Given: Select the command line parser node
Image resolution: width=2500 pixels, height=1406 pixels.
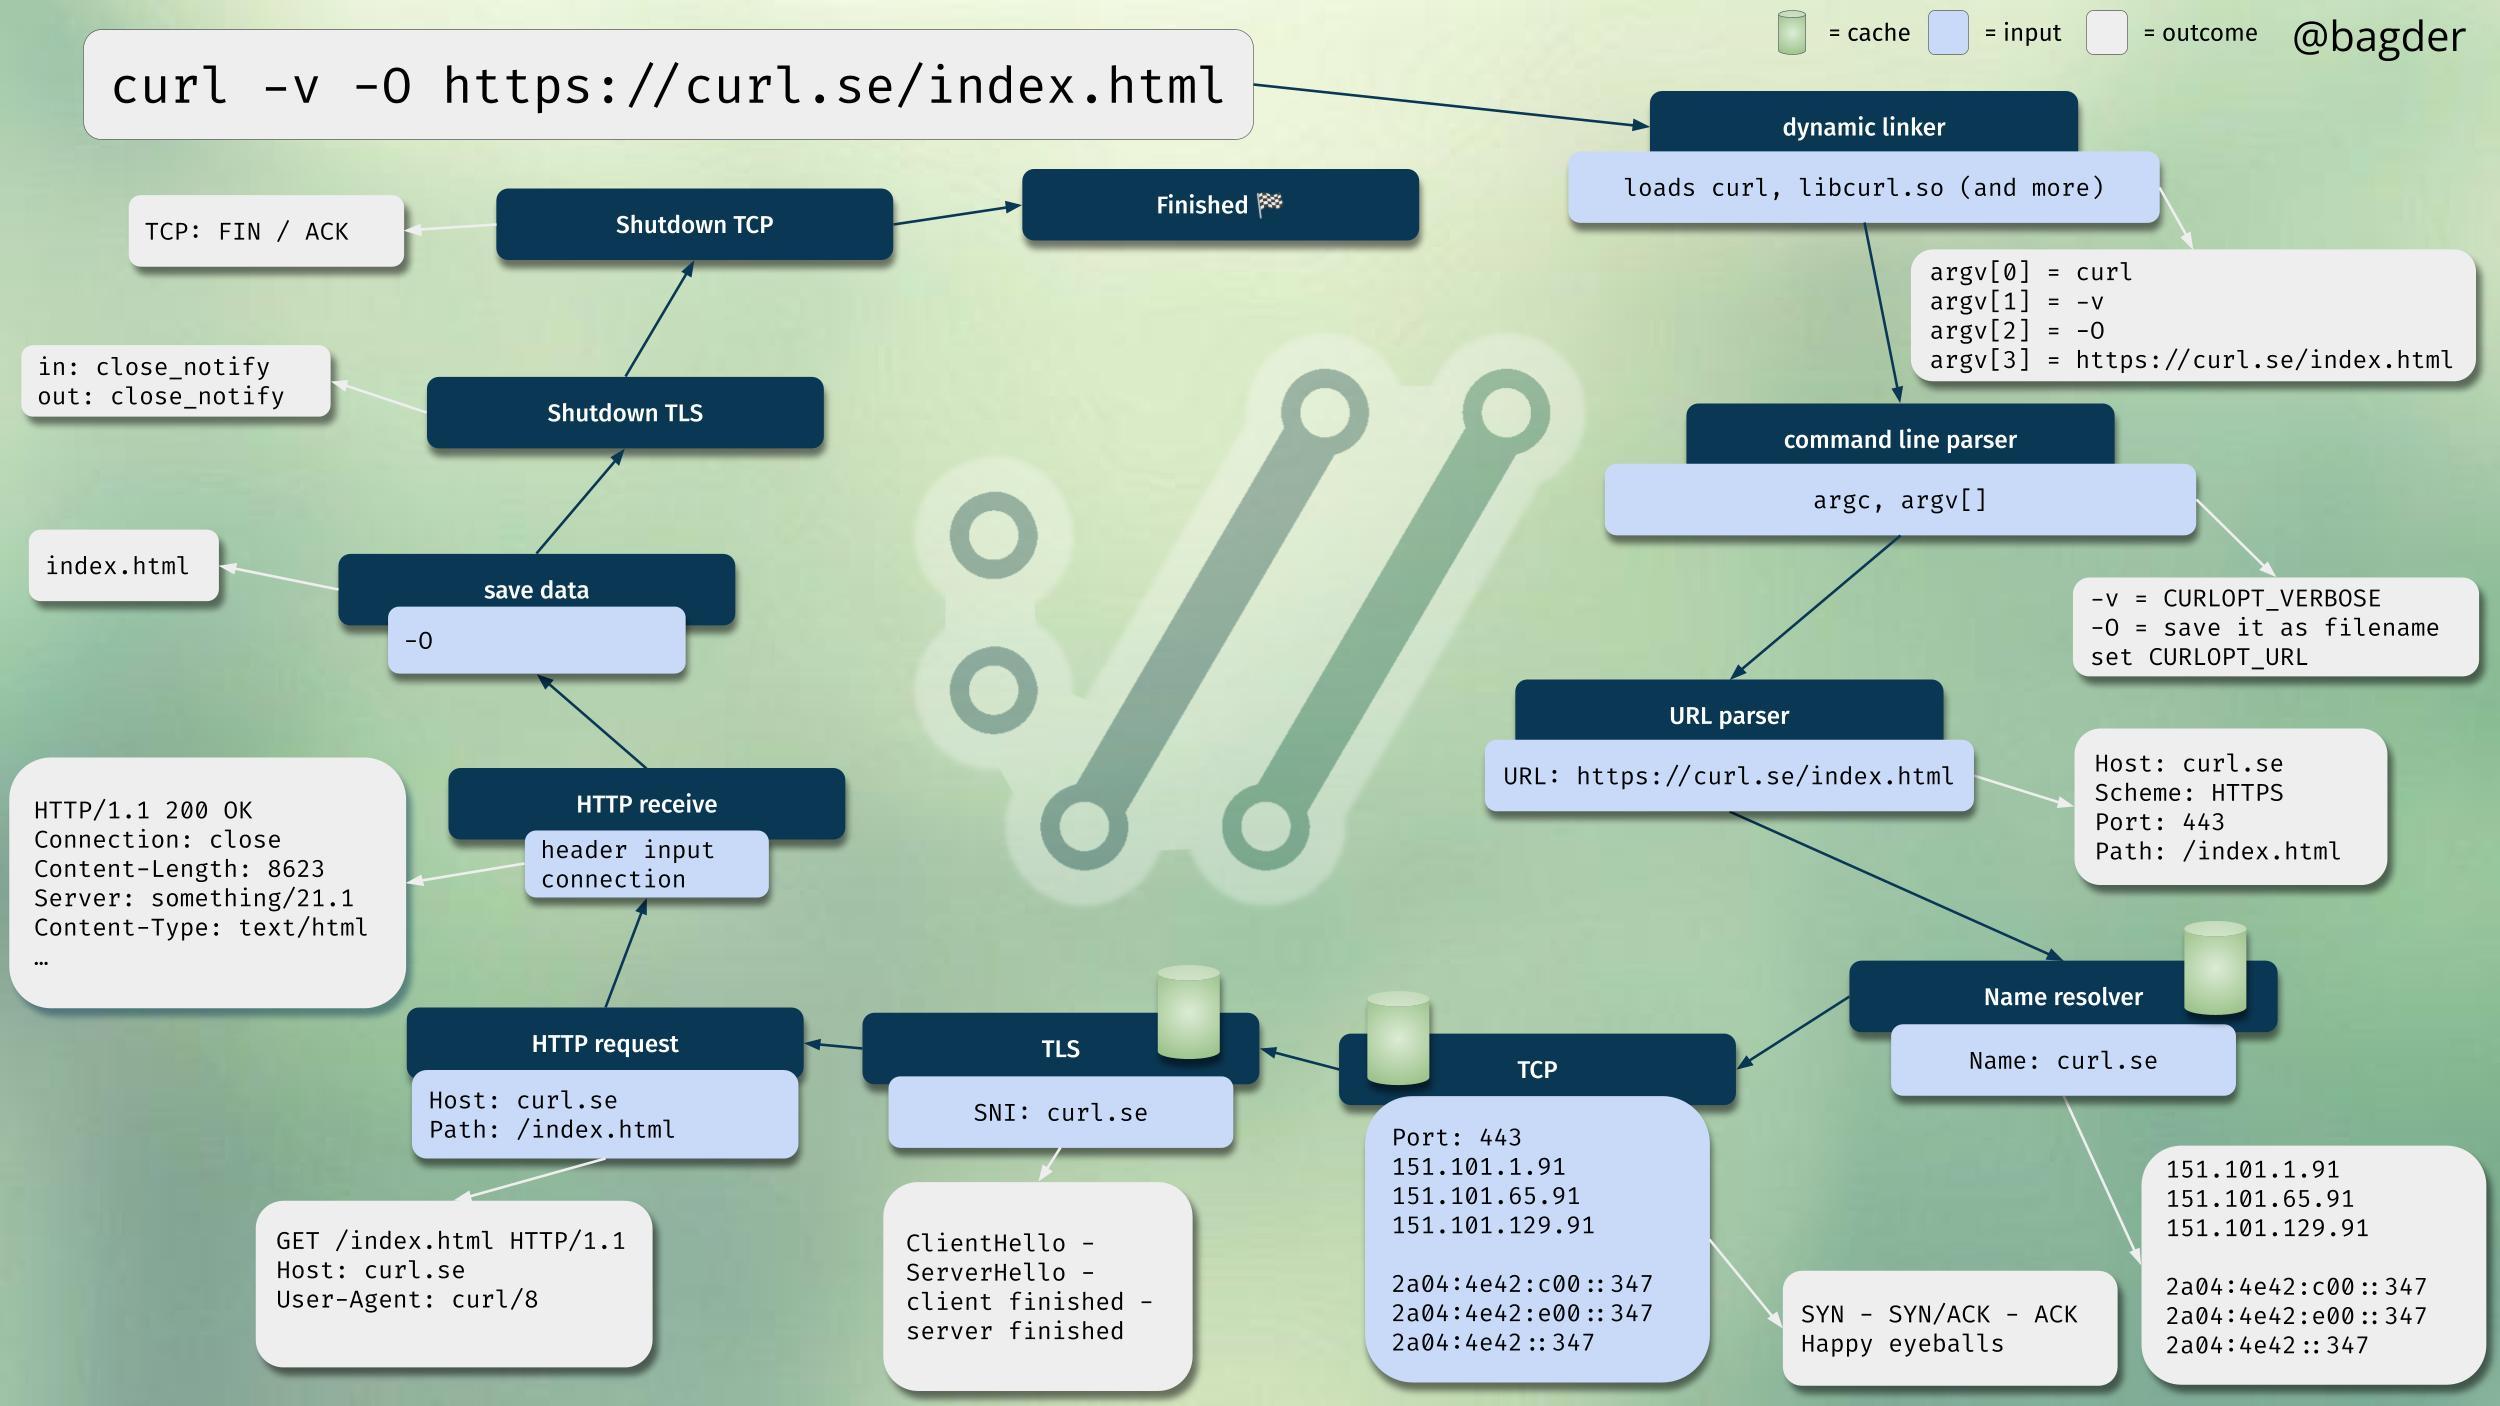Looking at the screenshot, I should 1899,439.
